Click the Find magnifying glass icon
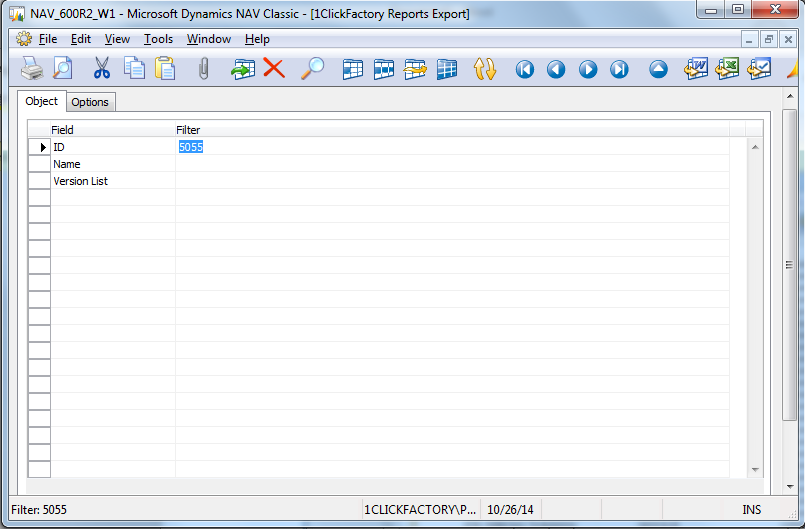This screenshot has width=805, height=529. pyautogui.click(x=313, y=69)
